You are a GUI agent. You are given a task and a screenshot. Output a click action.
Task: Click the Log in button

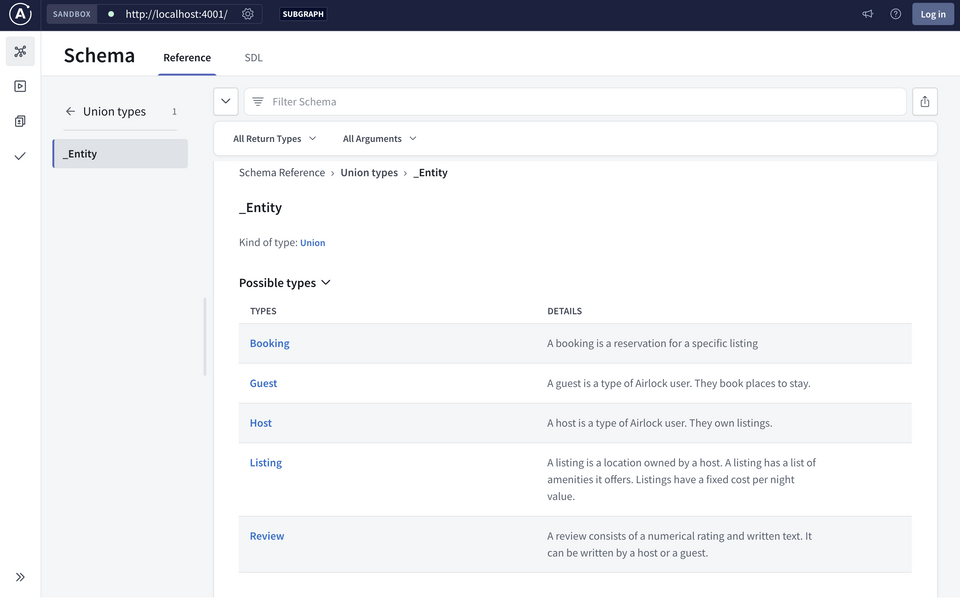pyautogui.click(x=932, y=14)
